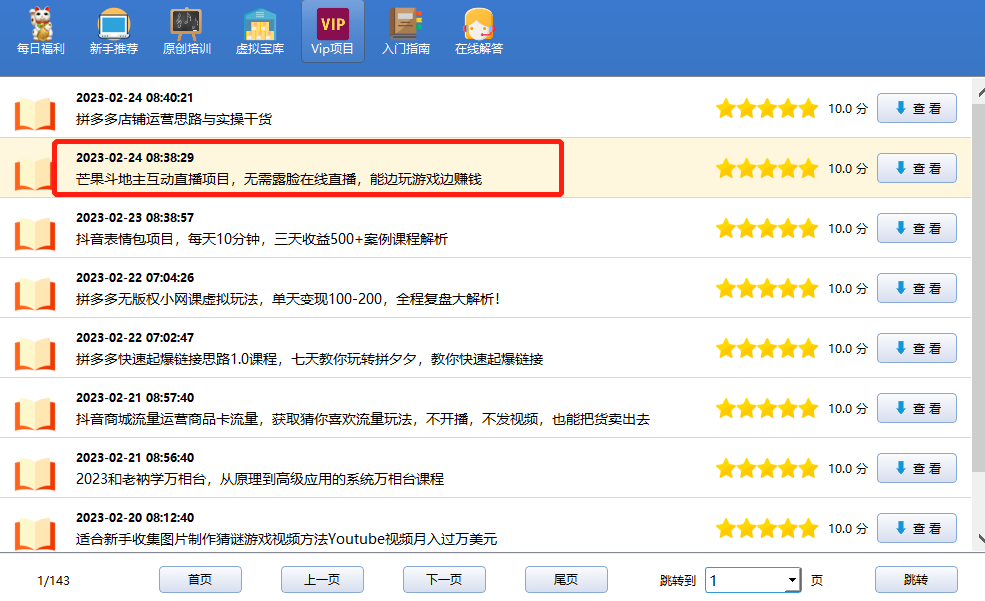Click 查看 for 抖音商城流量运营
Viewport: 985px width, 601px height.
click(x=917, y=408)
